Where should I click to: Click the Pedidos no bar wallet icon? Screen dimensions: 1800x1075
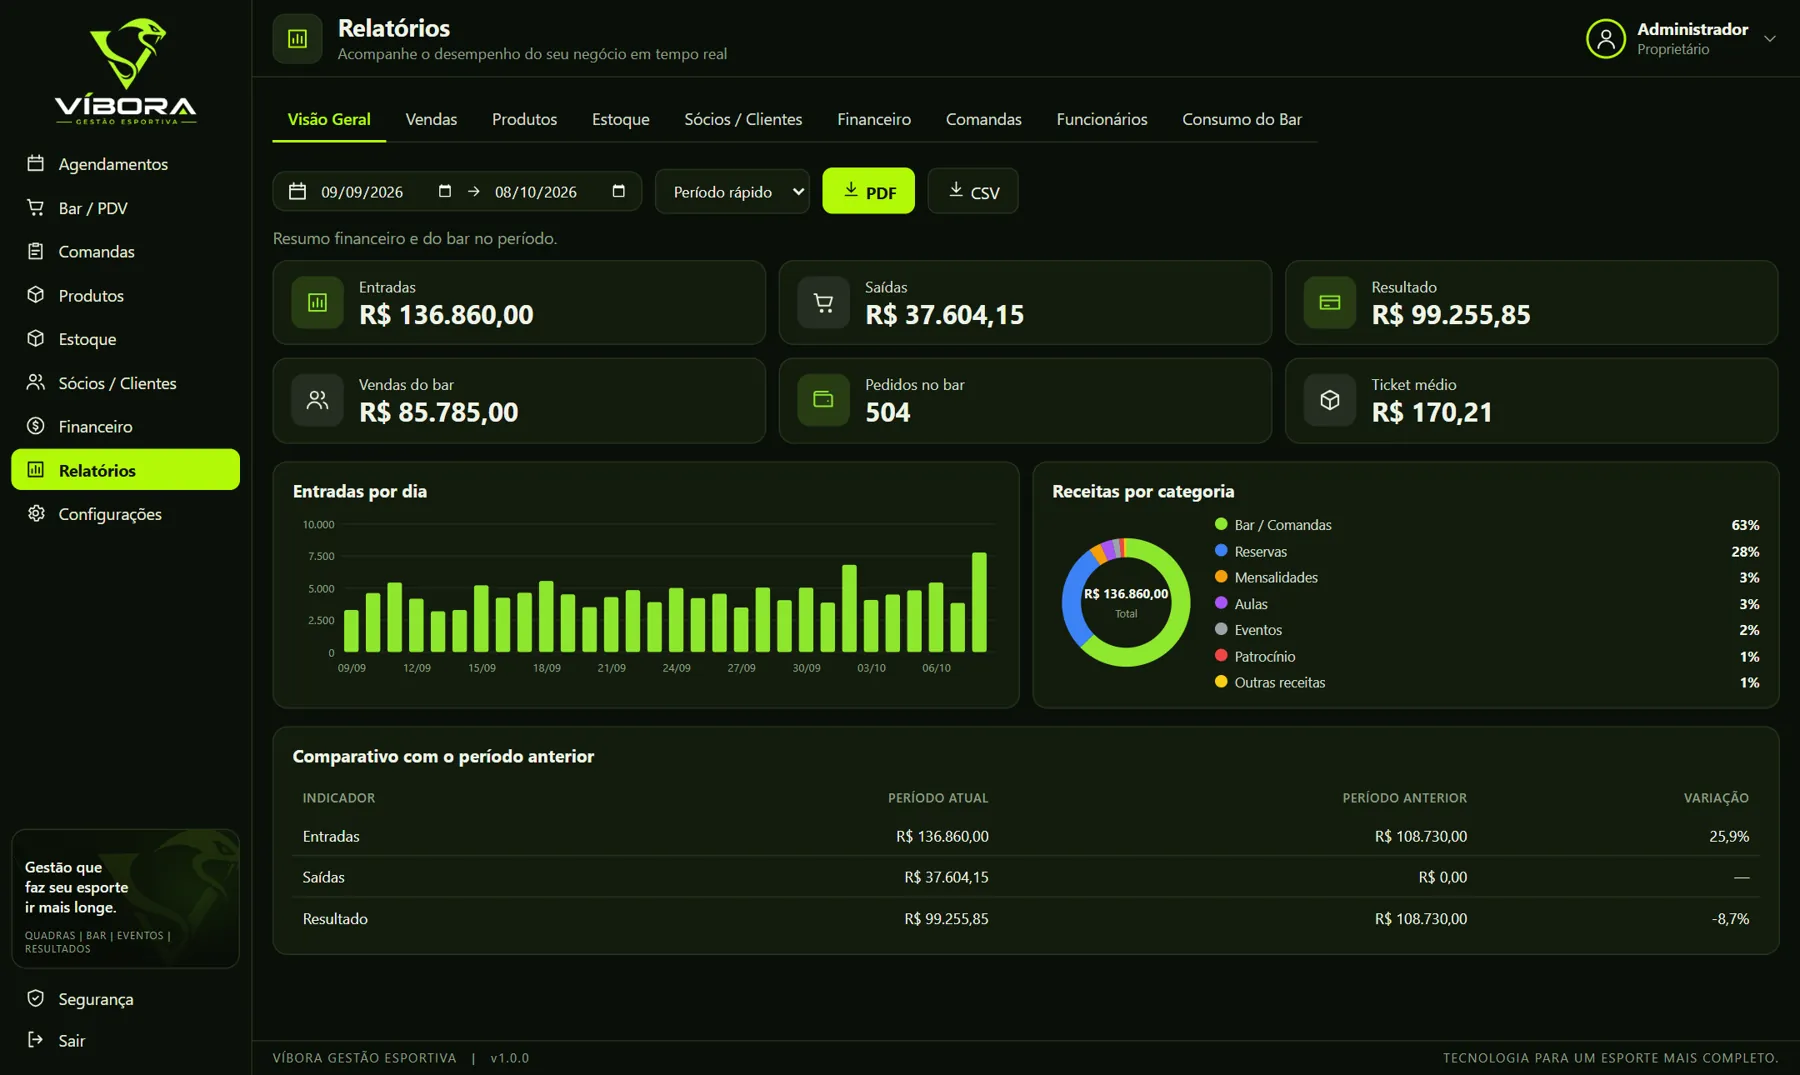pyautogui.click(x=823, y=400)
